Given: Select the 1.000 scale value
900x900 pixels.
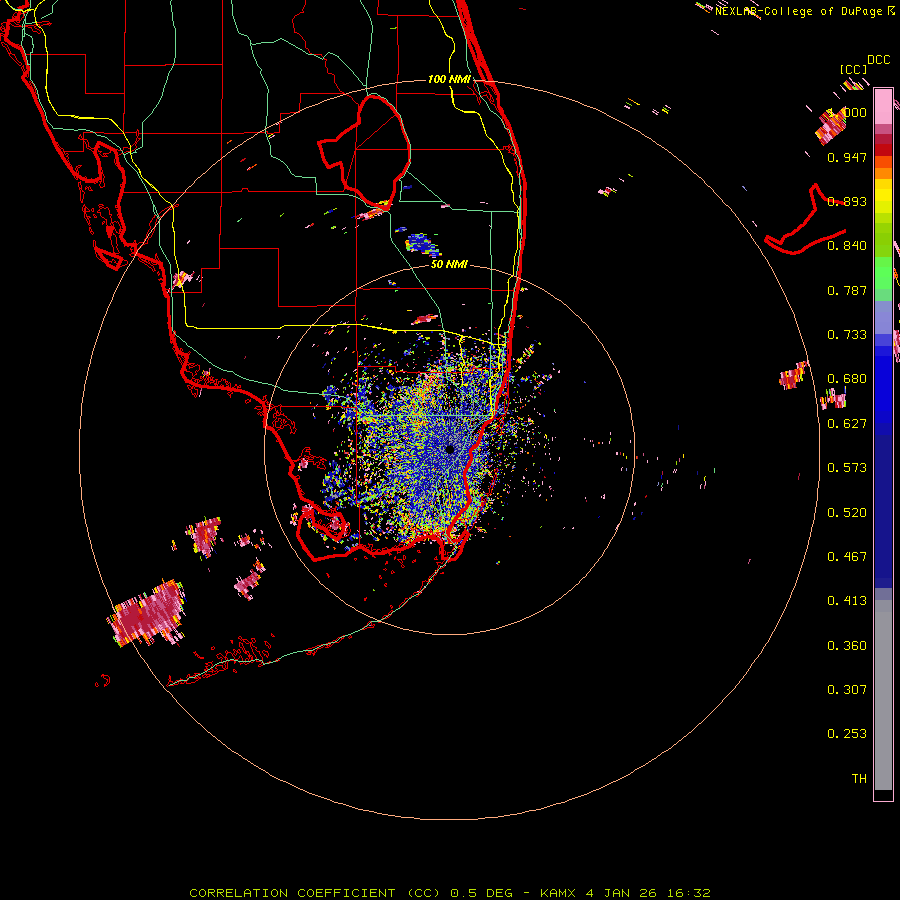Looking at the screenshot, I should 847,112.
